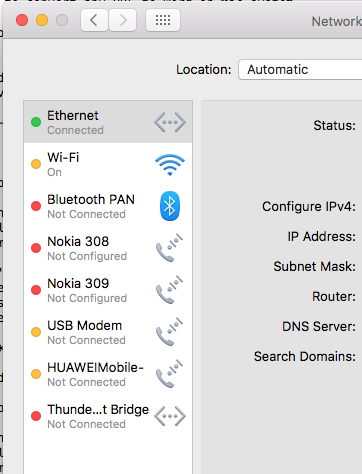Click the 'Subnet Mask:' label
This screenshot has height=474, width=362.
[315, 266]
